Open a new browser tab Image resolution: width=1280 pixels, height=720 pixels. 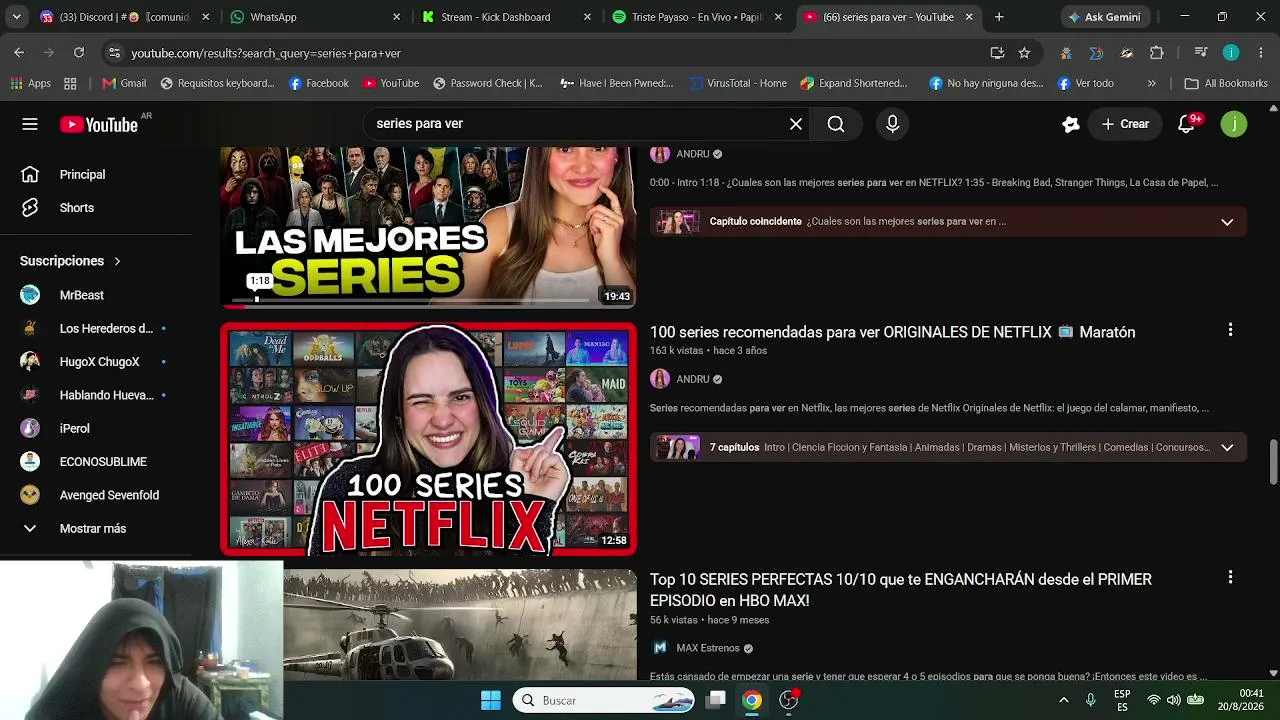click(x=999, y=17)
